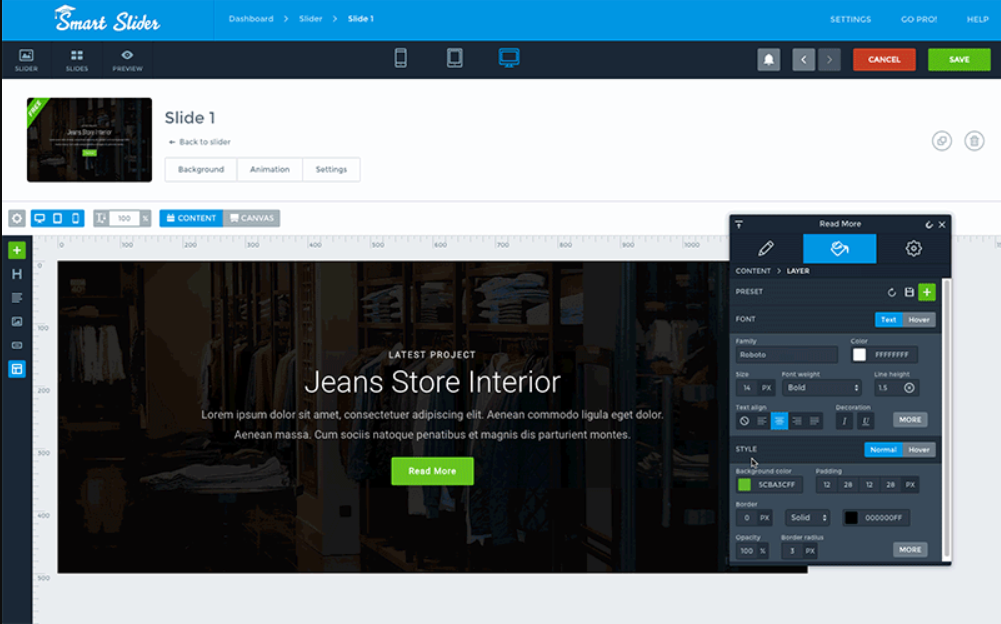Click the red Cancel button
The width and height of the screenshot is (1001, 624).
click(884, 59)
